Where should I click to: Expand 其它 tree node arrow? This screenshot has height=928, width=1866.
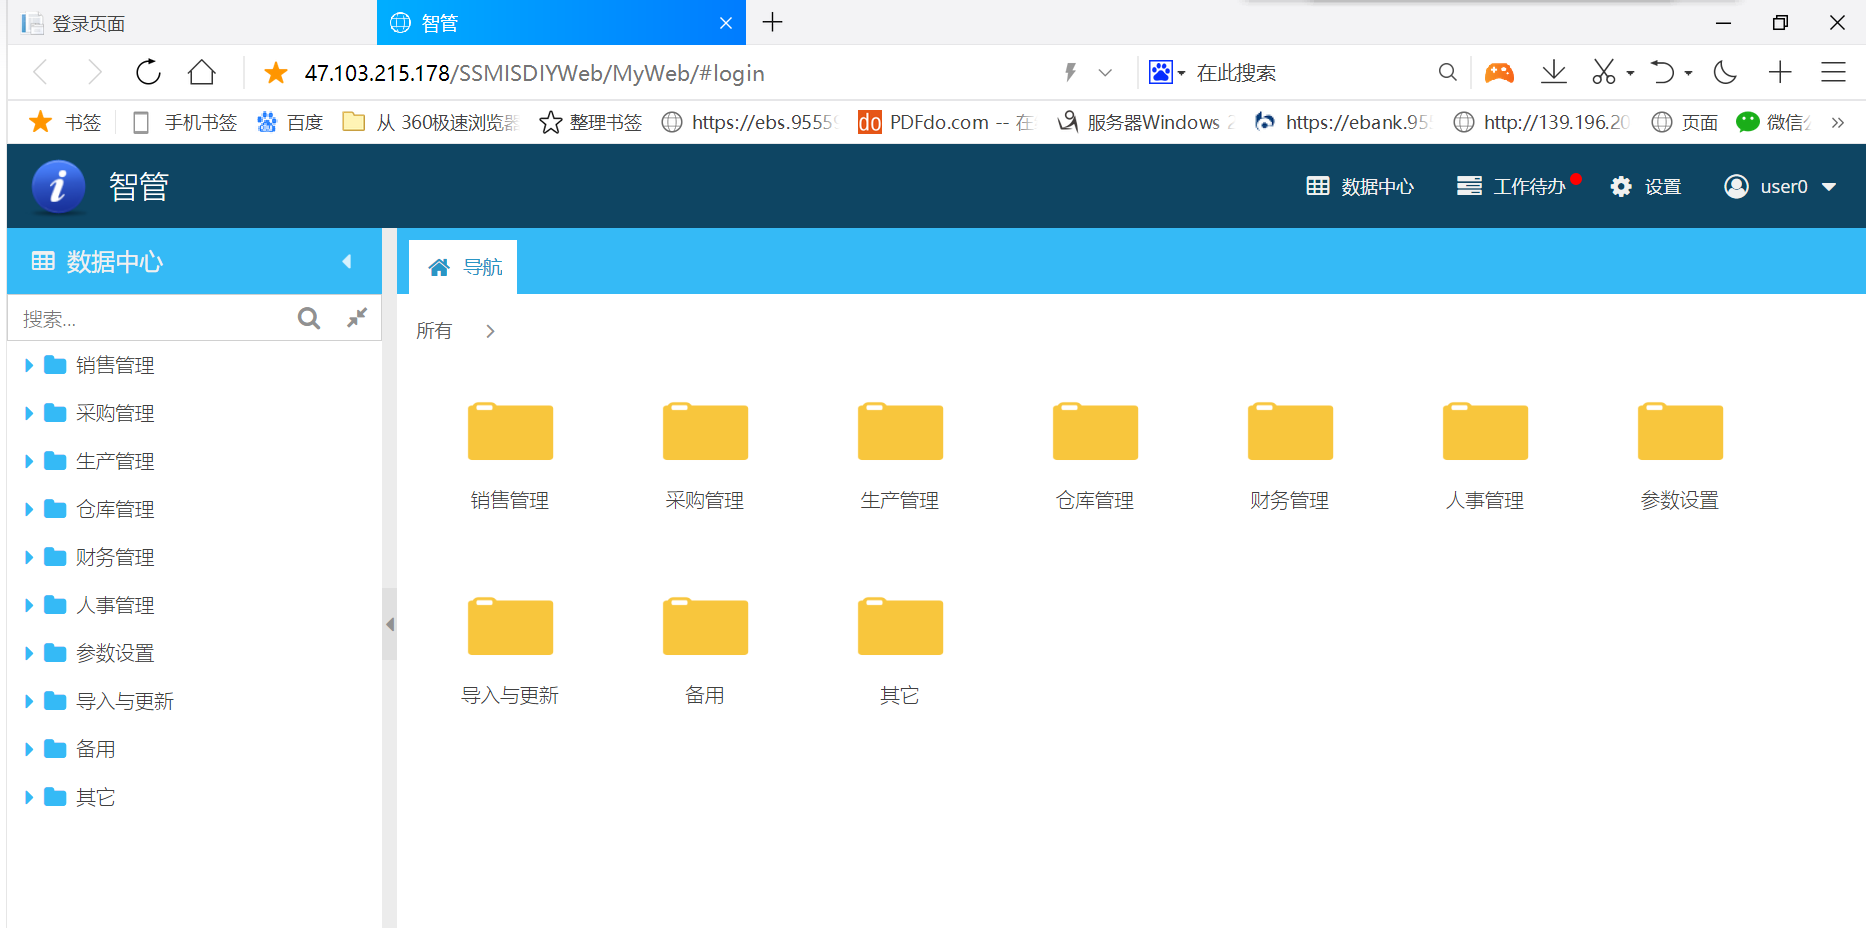pyautogui.click(x=29, y=798)
